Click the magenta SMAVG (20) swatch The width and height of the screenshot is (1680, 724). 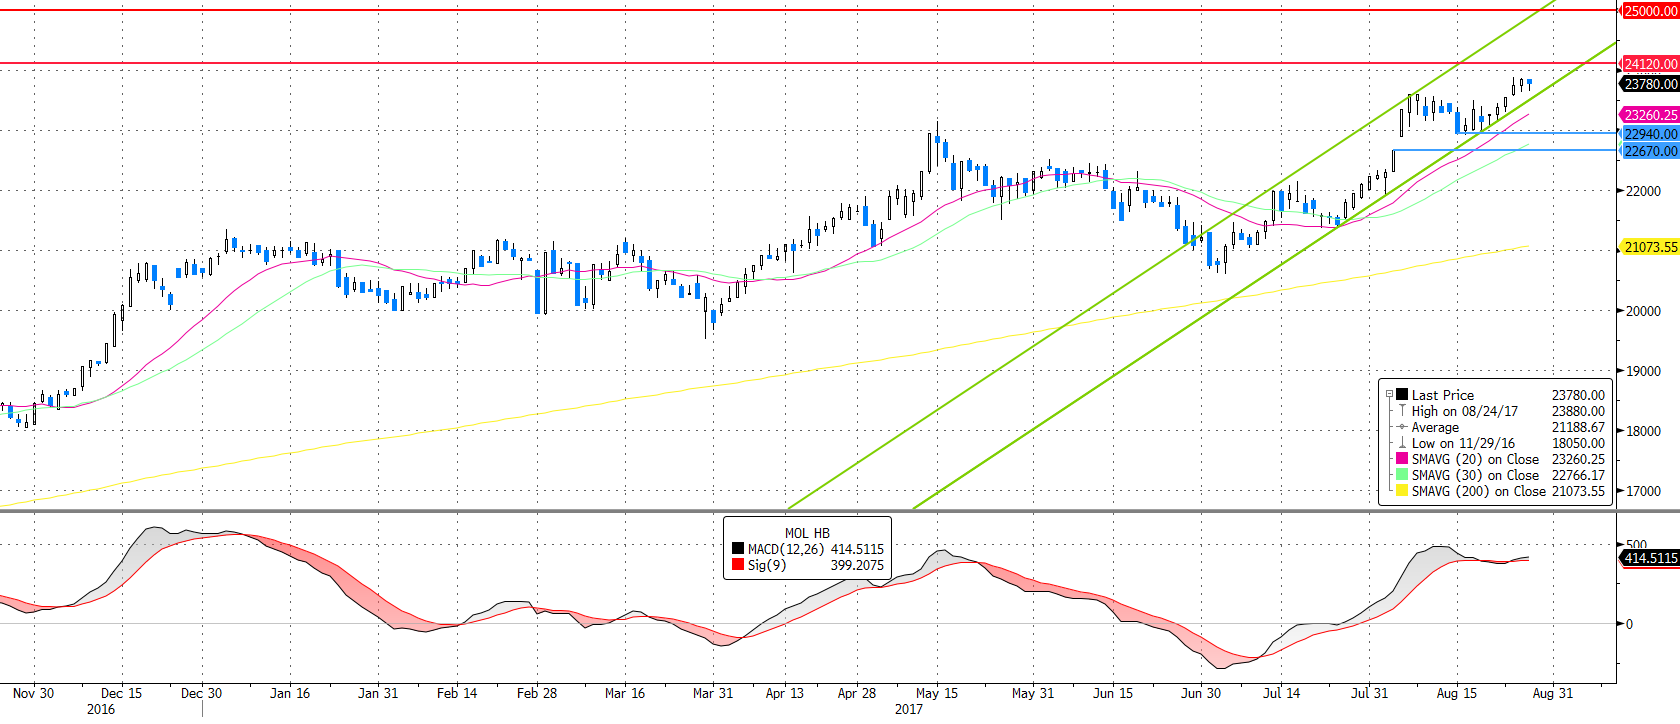[x=1402, y=459]
